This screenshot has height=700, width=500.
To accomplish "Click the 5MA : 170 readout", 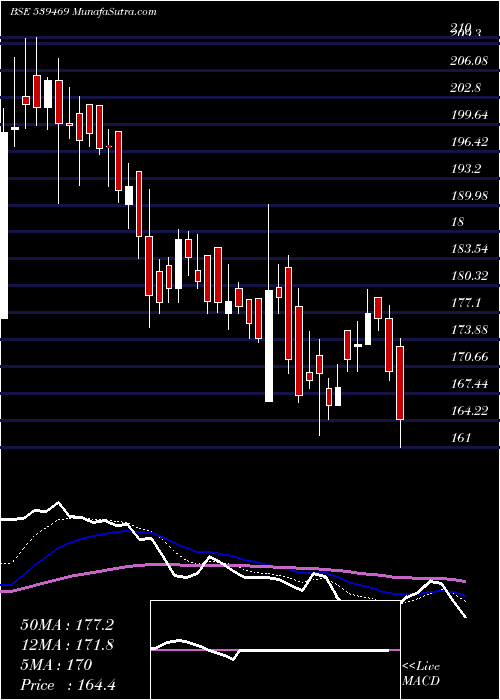I will (56, 665).
